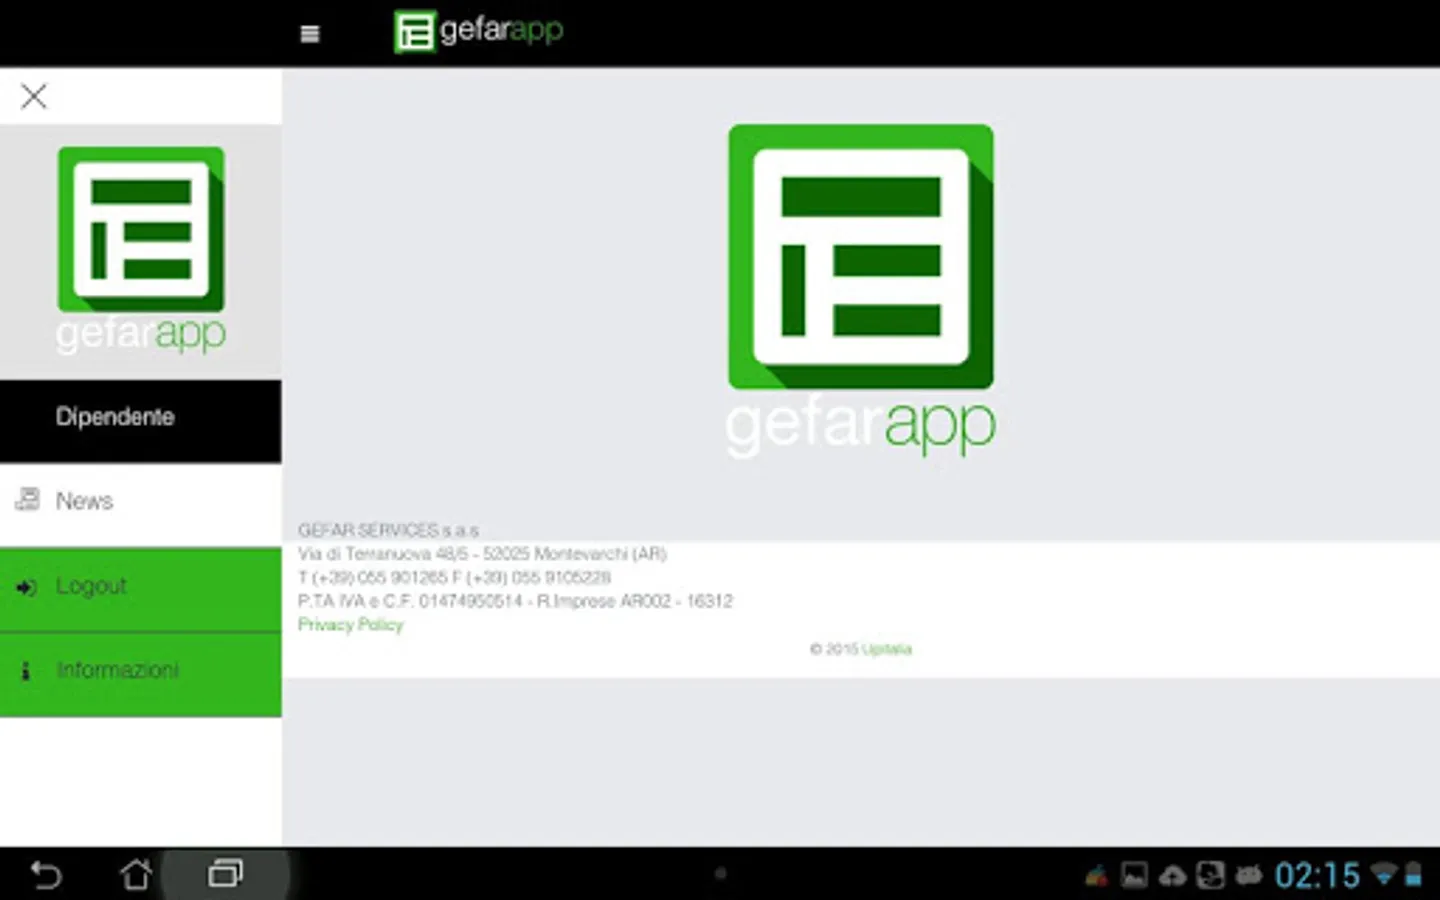Tap the battery status icon
The width and height of the screenshot is (1440, 900).
click(x=1414, y=876)
